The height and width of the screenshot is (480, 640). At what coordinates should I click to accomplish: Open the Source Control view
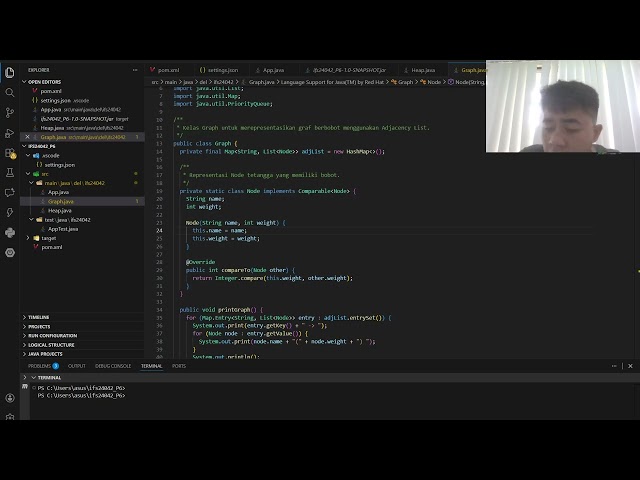(10, 112)
